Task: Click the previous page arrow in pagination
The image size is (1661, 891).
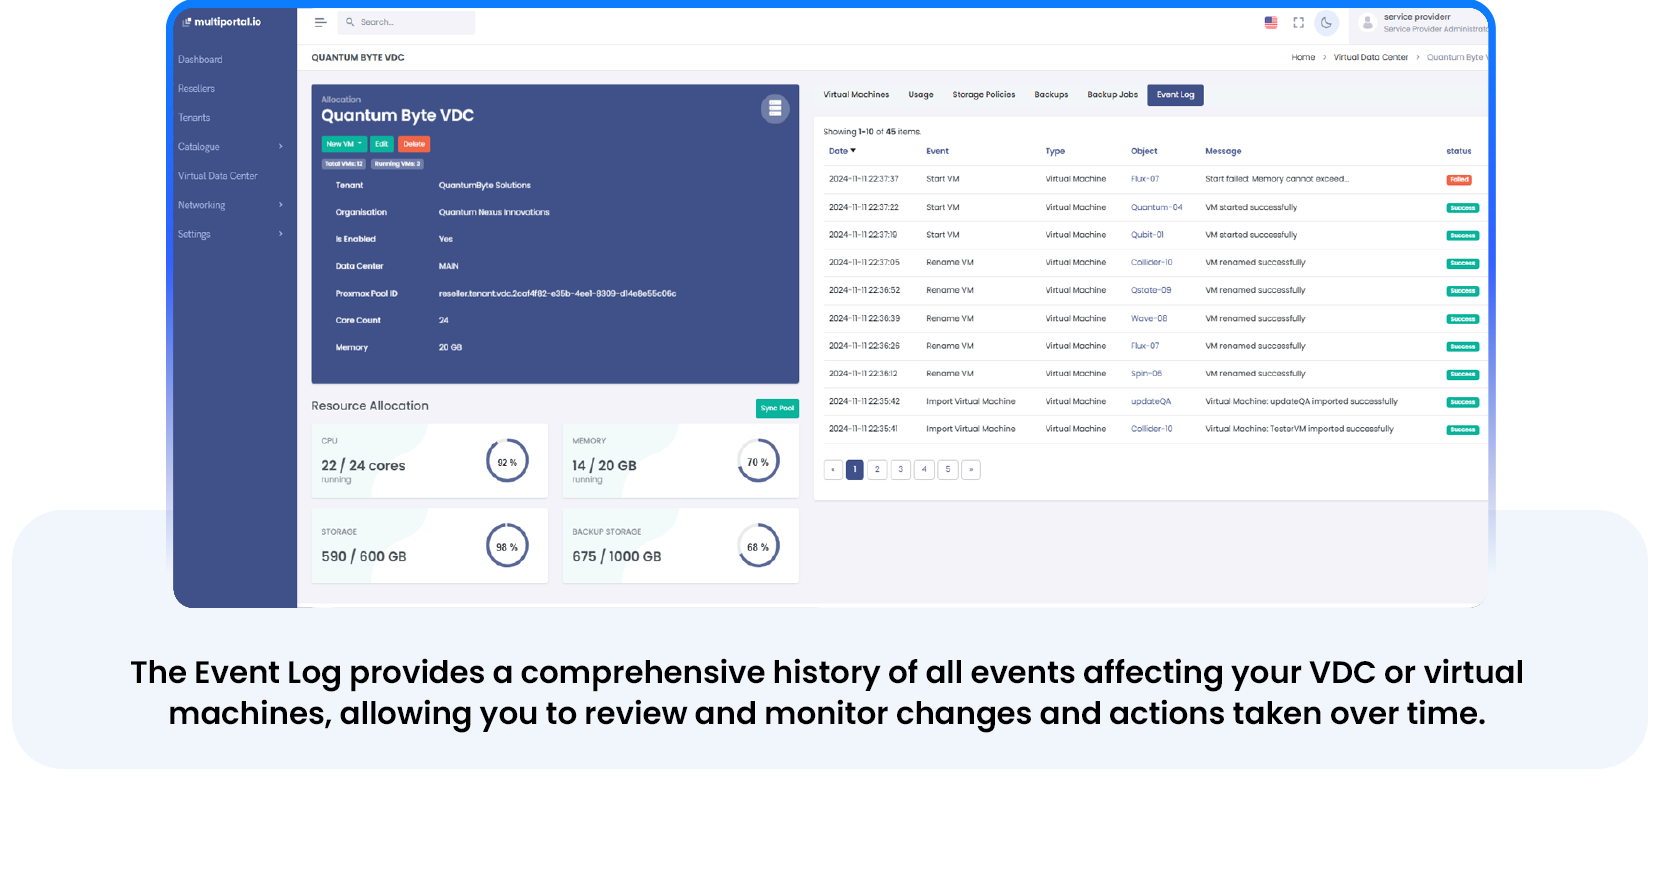Action: pyautogui.click(x=832, y=470)
